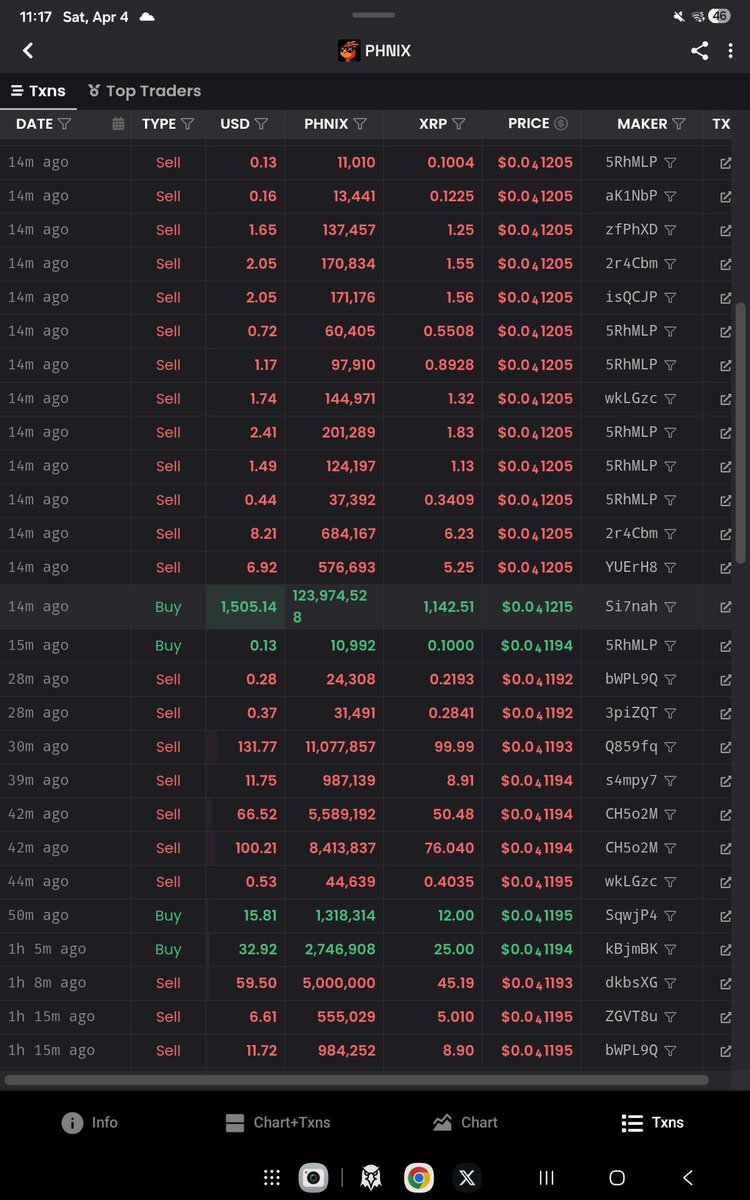The width and height of the screenshot is (750, 1200).
Task: Switch to Top Traders tab
Action: tap(144, 91)
